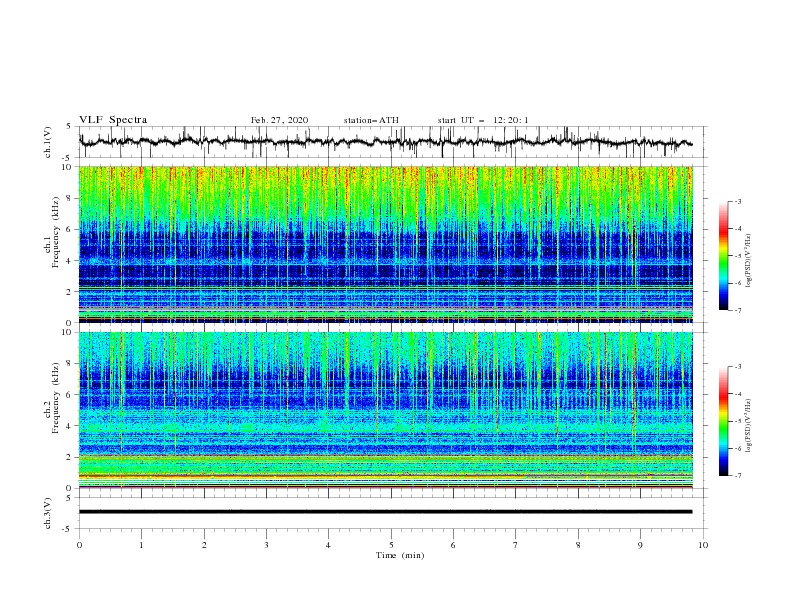Image resolution: width=792 pixels, height=612 pixels.
Task: Click the "6" tick on the time axis
Action: pyautogui.click(x=453, y=545)
